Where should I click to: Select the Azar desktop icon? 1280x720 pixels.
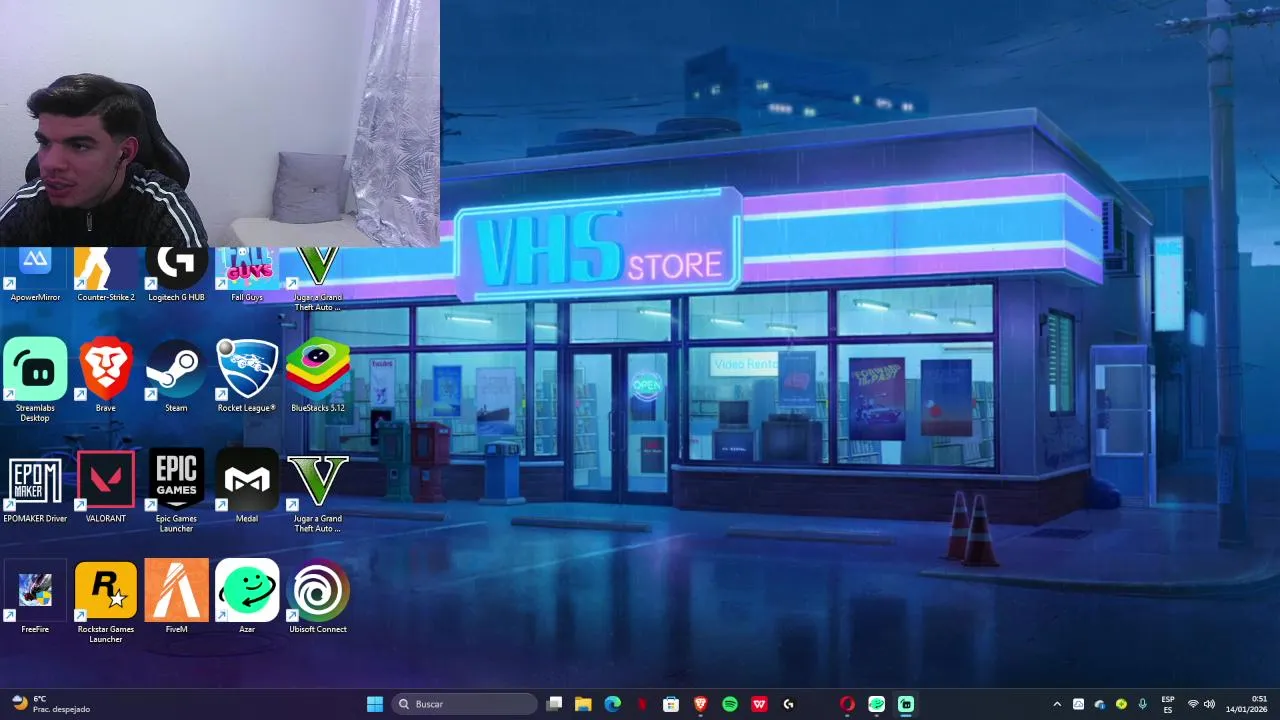(247, 597)
